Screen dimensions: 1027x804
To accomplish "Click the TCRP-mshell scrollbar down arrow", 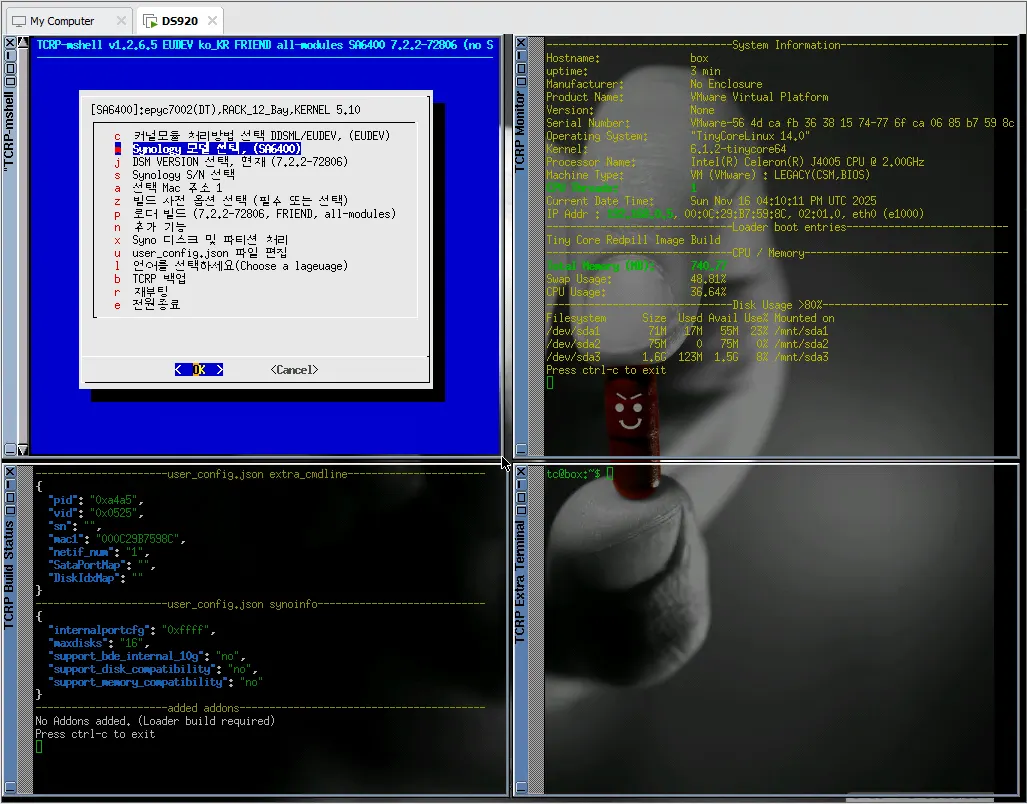I will (23, 450).
